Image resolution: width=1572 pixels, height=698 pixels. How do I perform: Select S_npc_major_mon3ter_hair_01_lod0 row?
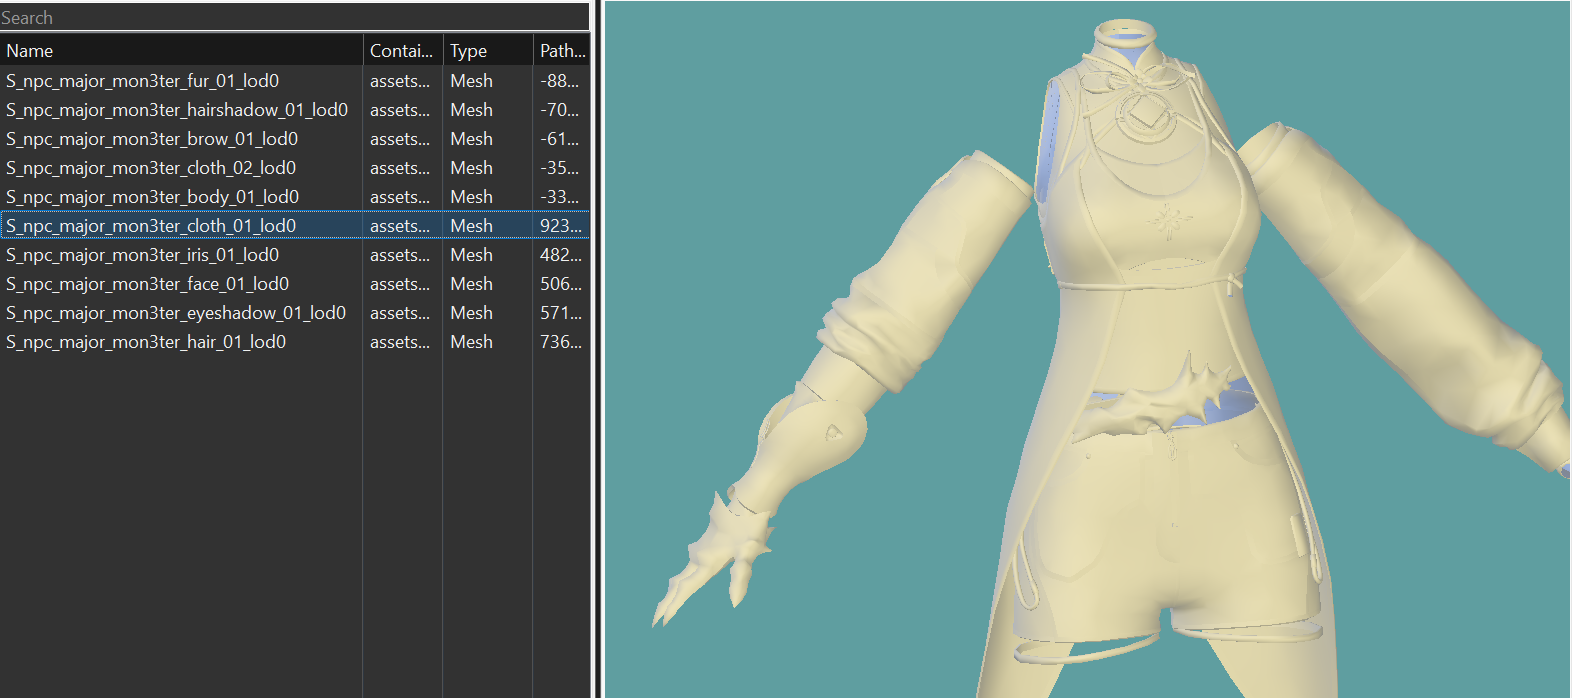tap(295, 342)
